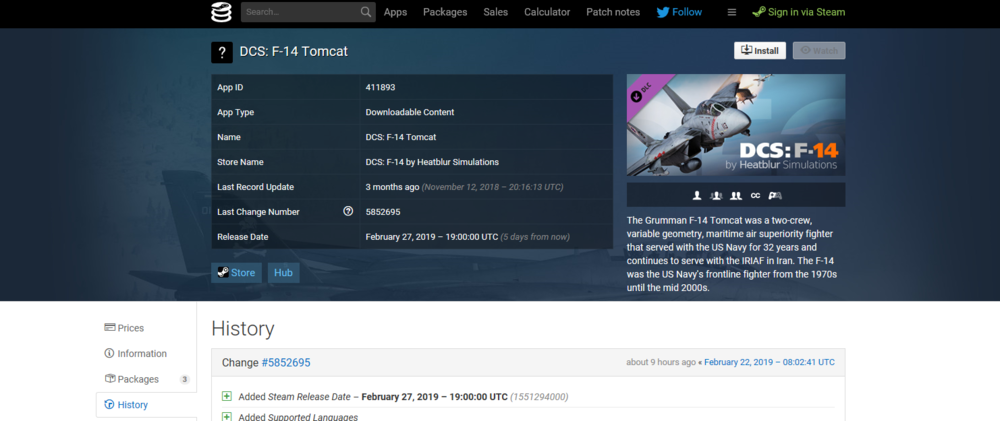Open the hamburger menu icon
The height and width of the screenshot is (421, 1000).
click(x=732, y=12)
